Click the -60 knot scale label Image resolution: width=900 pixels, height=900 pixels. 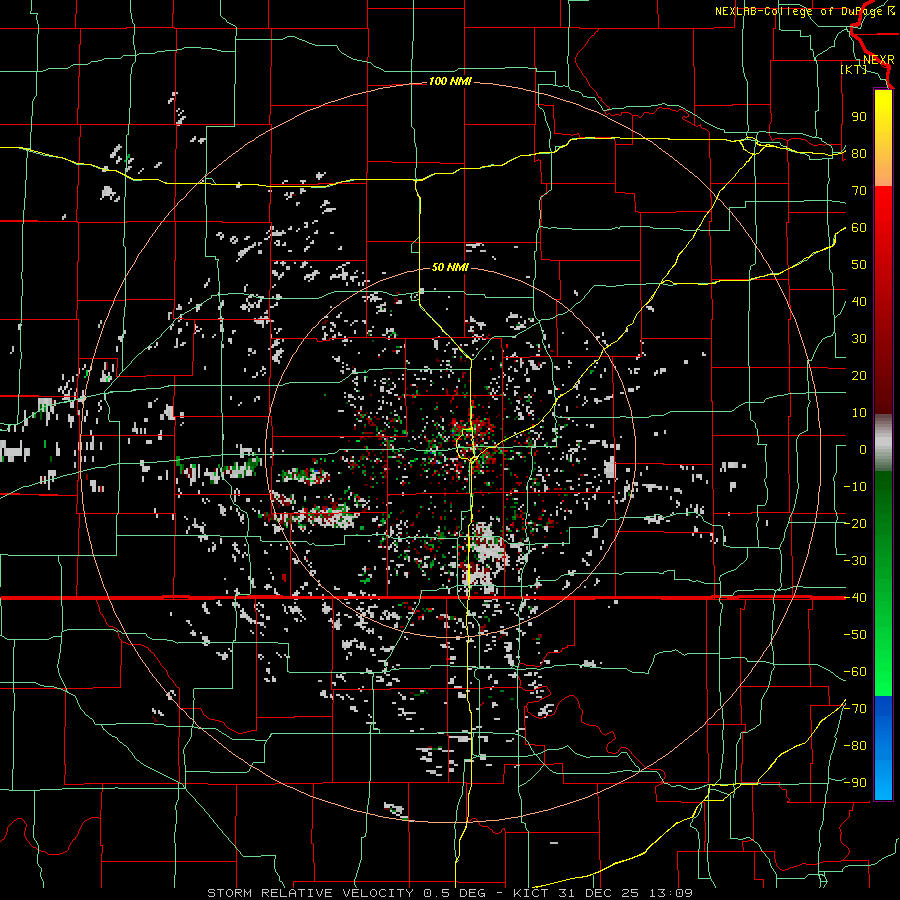pos(855,672)
